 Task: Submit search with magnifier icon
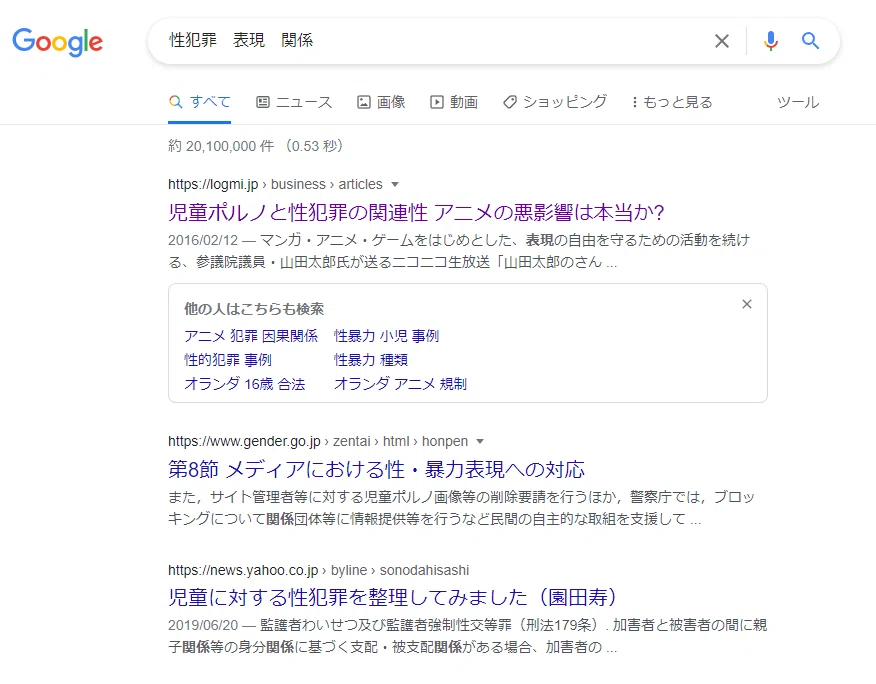coord(810,41)
